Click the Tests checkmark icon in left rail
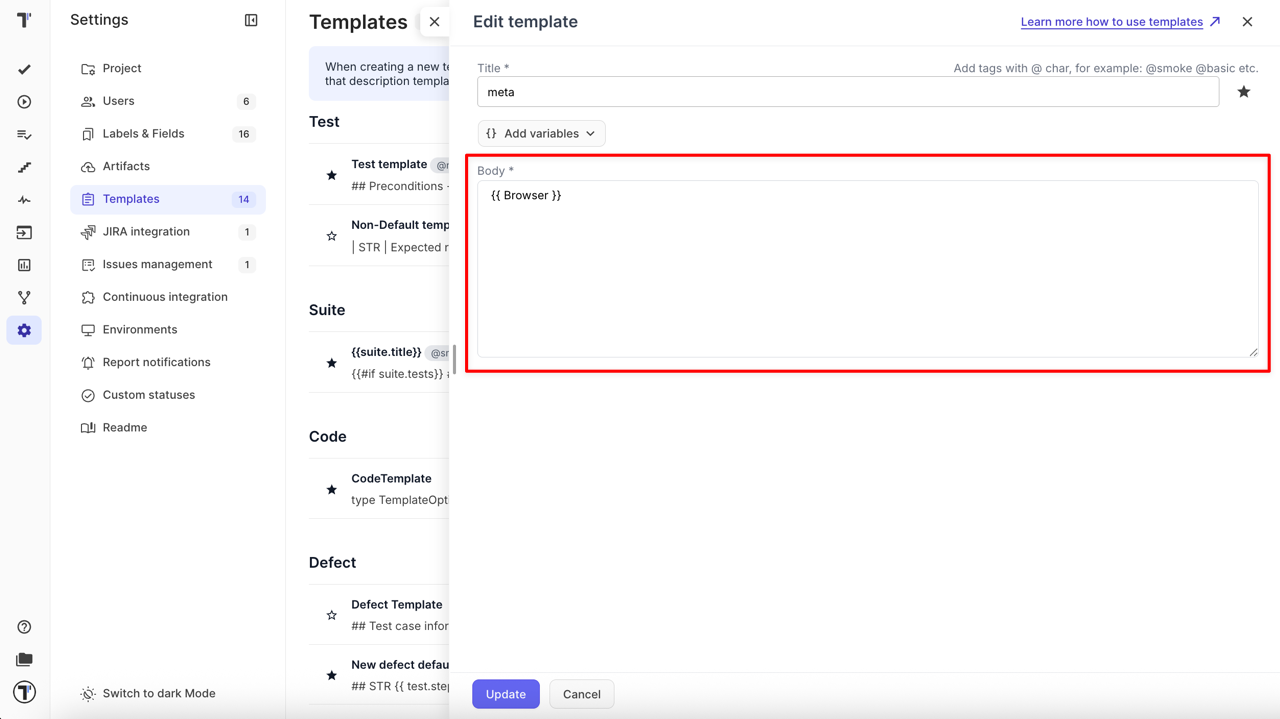Image resolution: width=1280 pixels, height=719 pixels. coord(24,69)
